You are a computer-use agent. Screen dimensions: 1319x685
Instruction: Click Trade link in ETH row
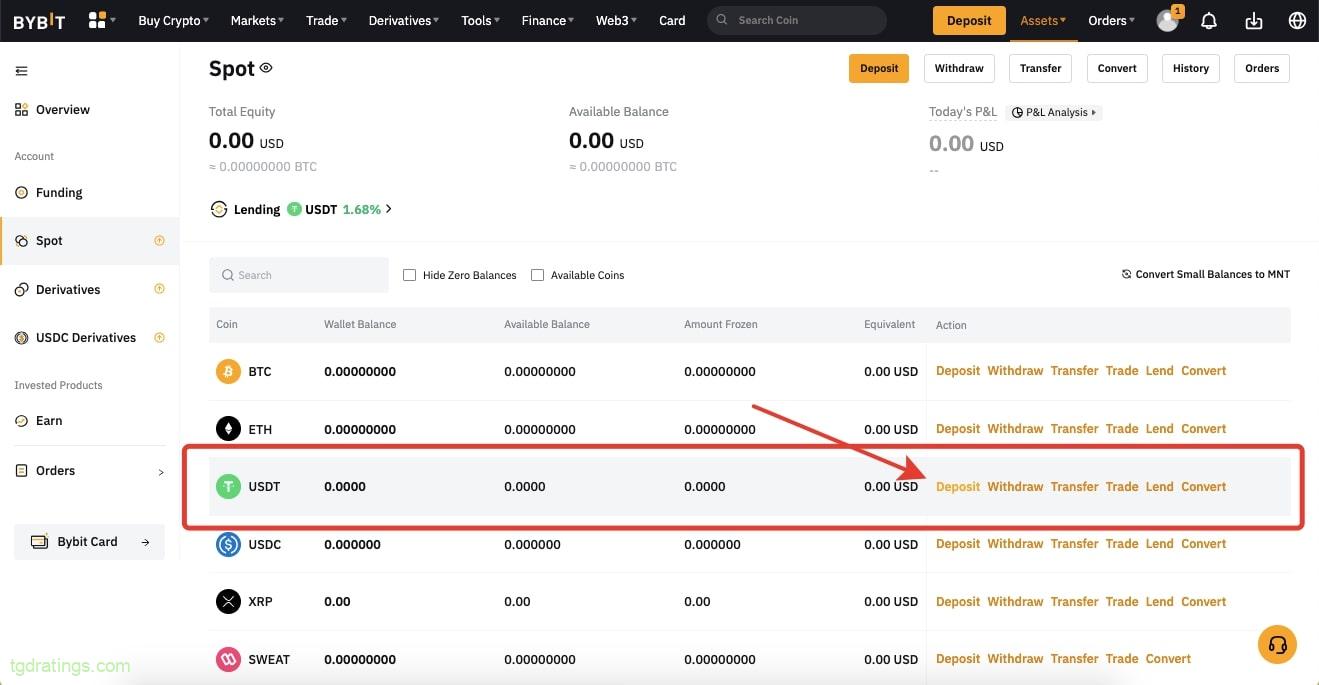click(x=1122, y=429)
